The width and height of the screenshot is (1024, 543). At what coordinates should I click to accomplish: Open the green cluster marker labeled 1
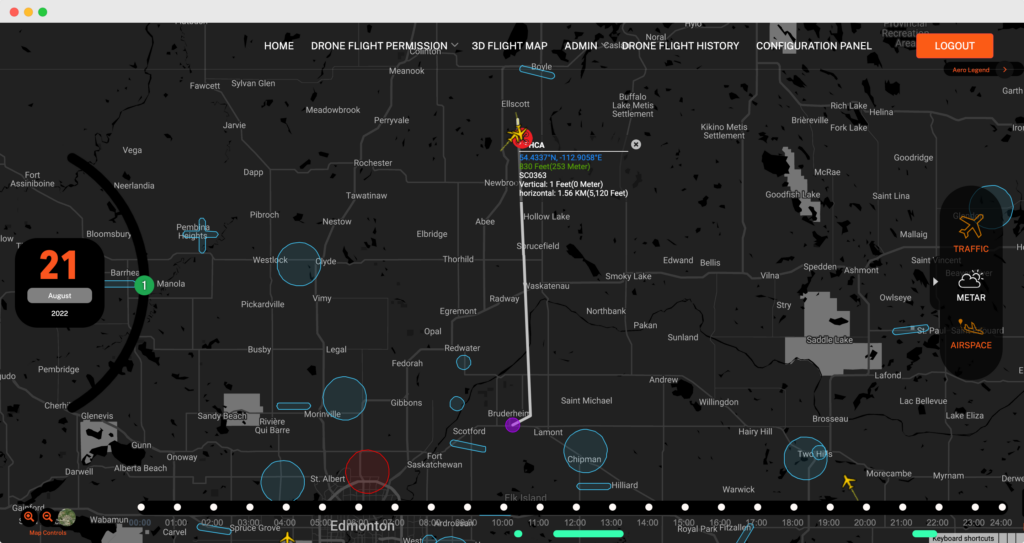(144, 285)
